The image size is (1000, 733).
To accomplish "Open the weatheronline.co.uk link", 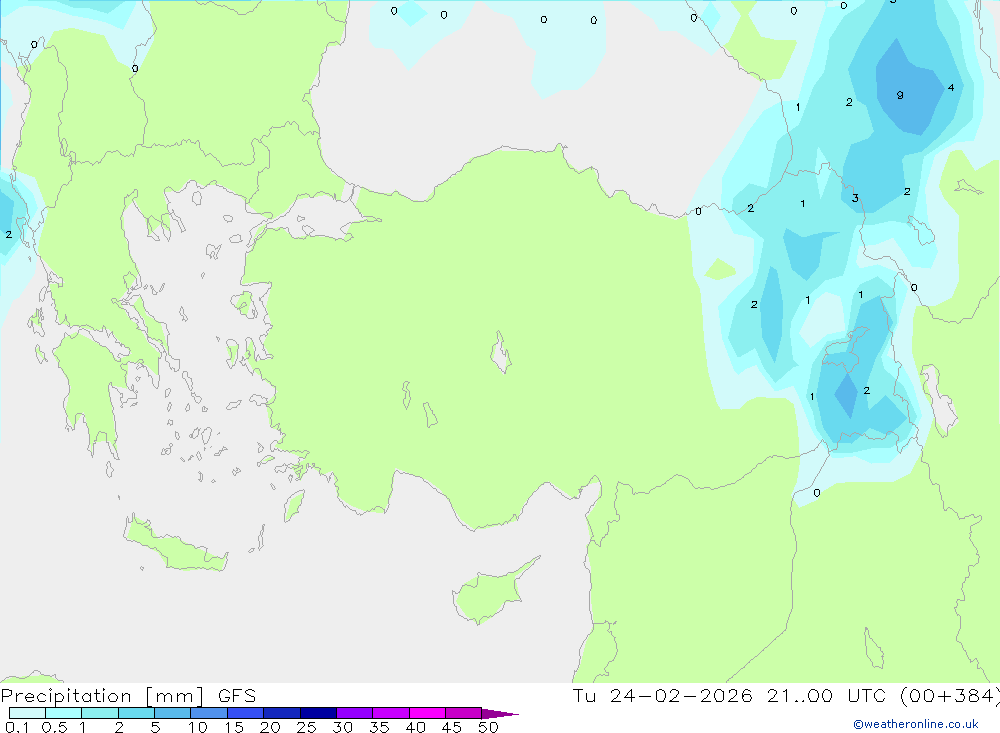I will tap(916, 724).
